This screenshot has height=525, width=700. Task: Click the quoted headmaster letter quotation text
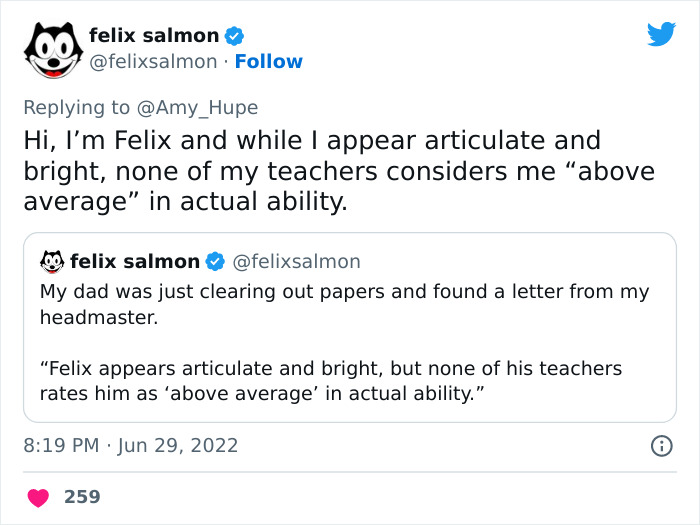[x=330, y=381]
